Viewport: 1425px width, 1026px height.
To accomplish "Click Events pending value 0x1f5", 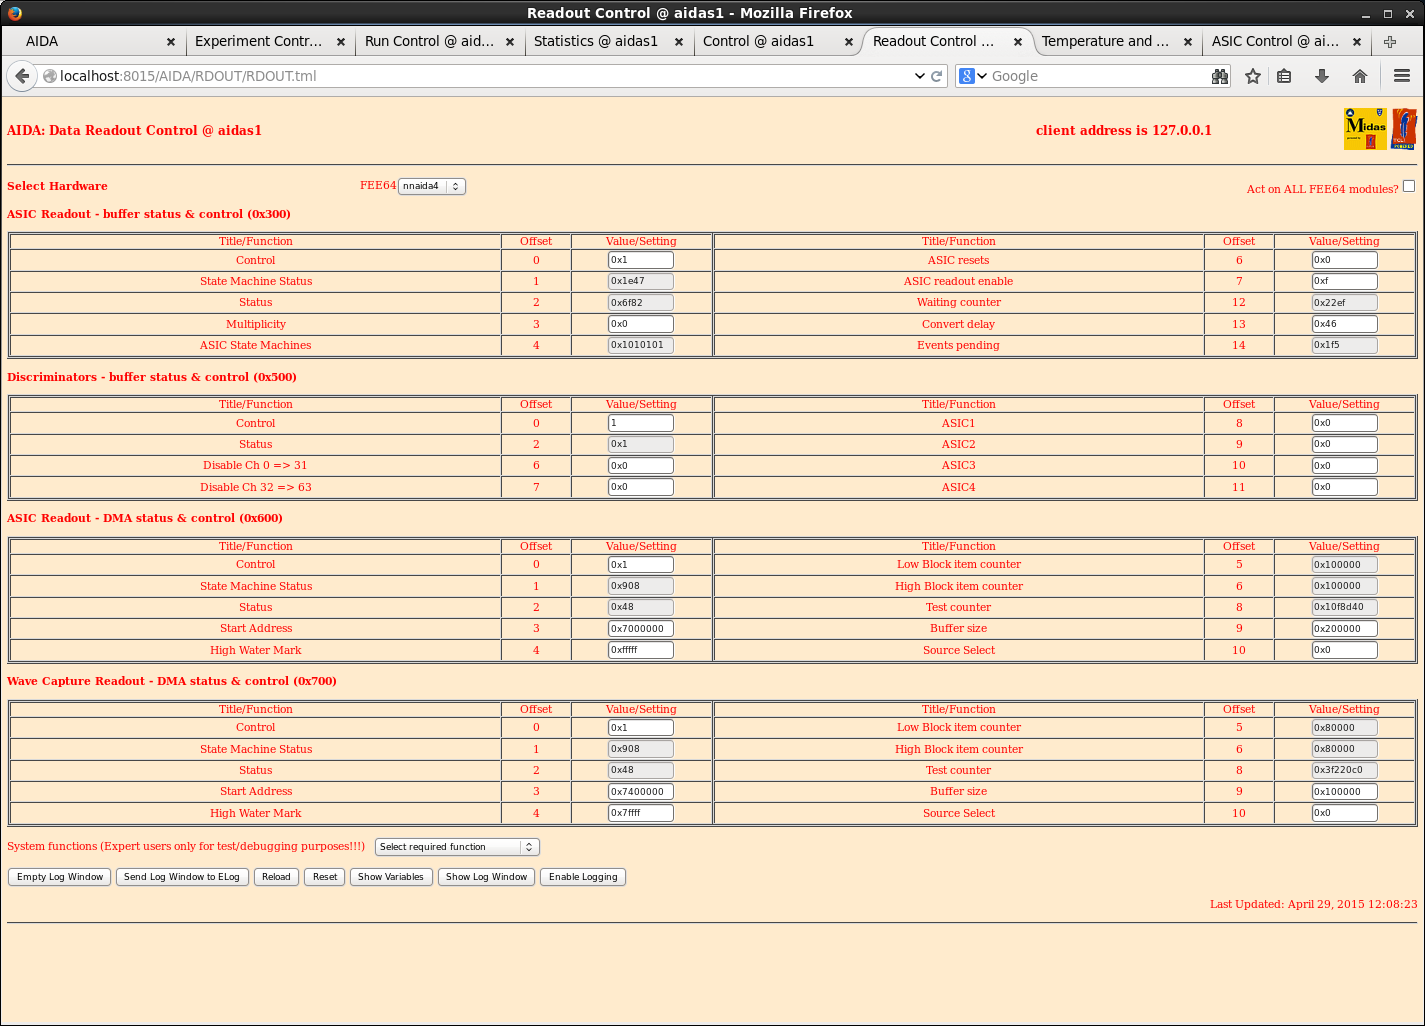I will [x=1344, y=345].
